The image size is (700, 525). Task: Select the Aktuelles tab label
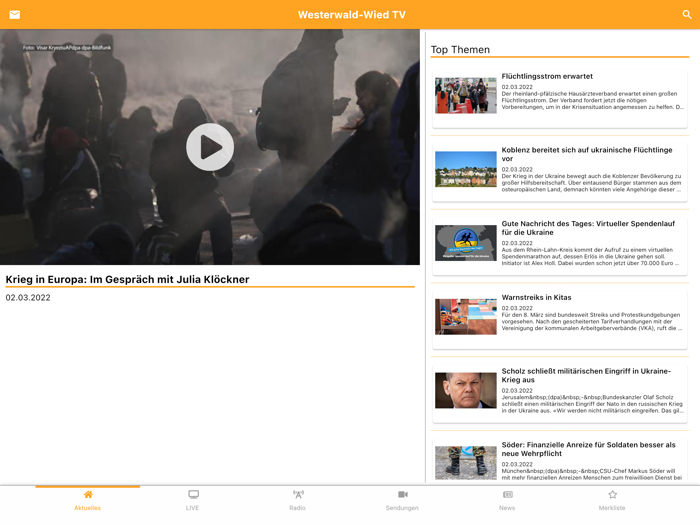pos(88,508)
